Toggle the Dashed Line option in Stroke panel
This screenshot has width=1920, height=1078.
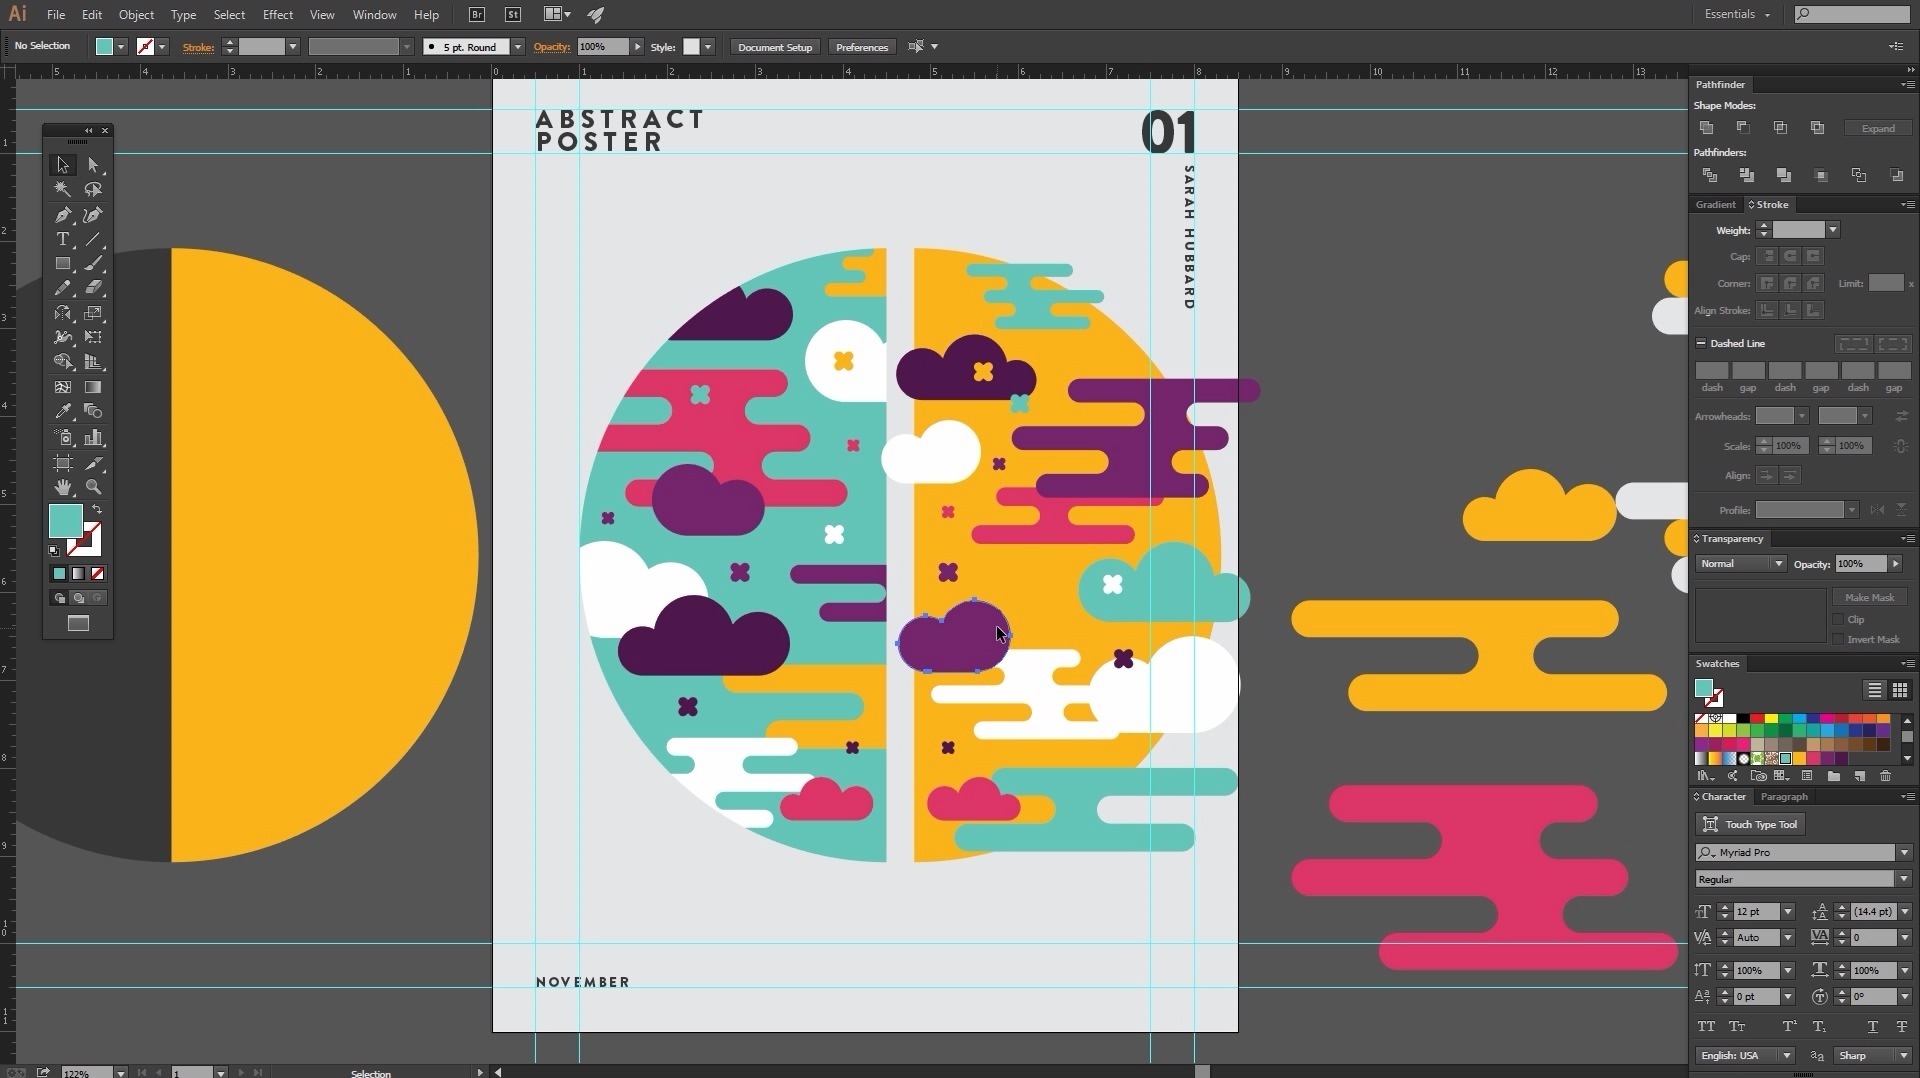[x=1701, y=343]
